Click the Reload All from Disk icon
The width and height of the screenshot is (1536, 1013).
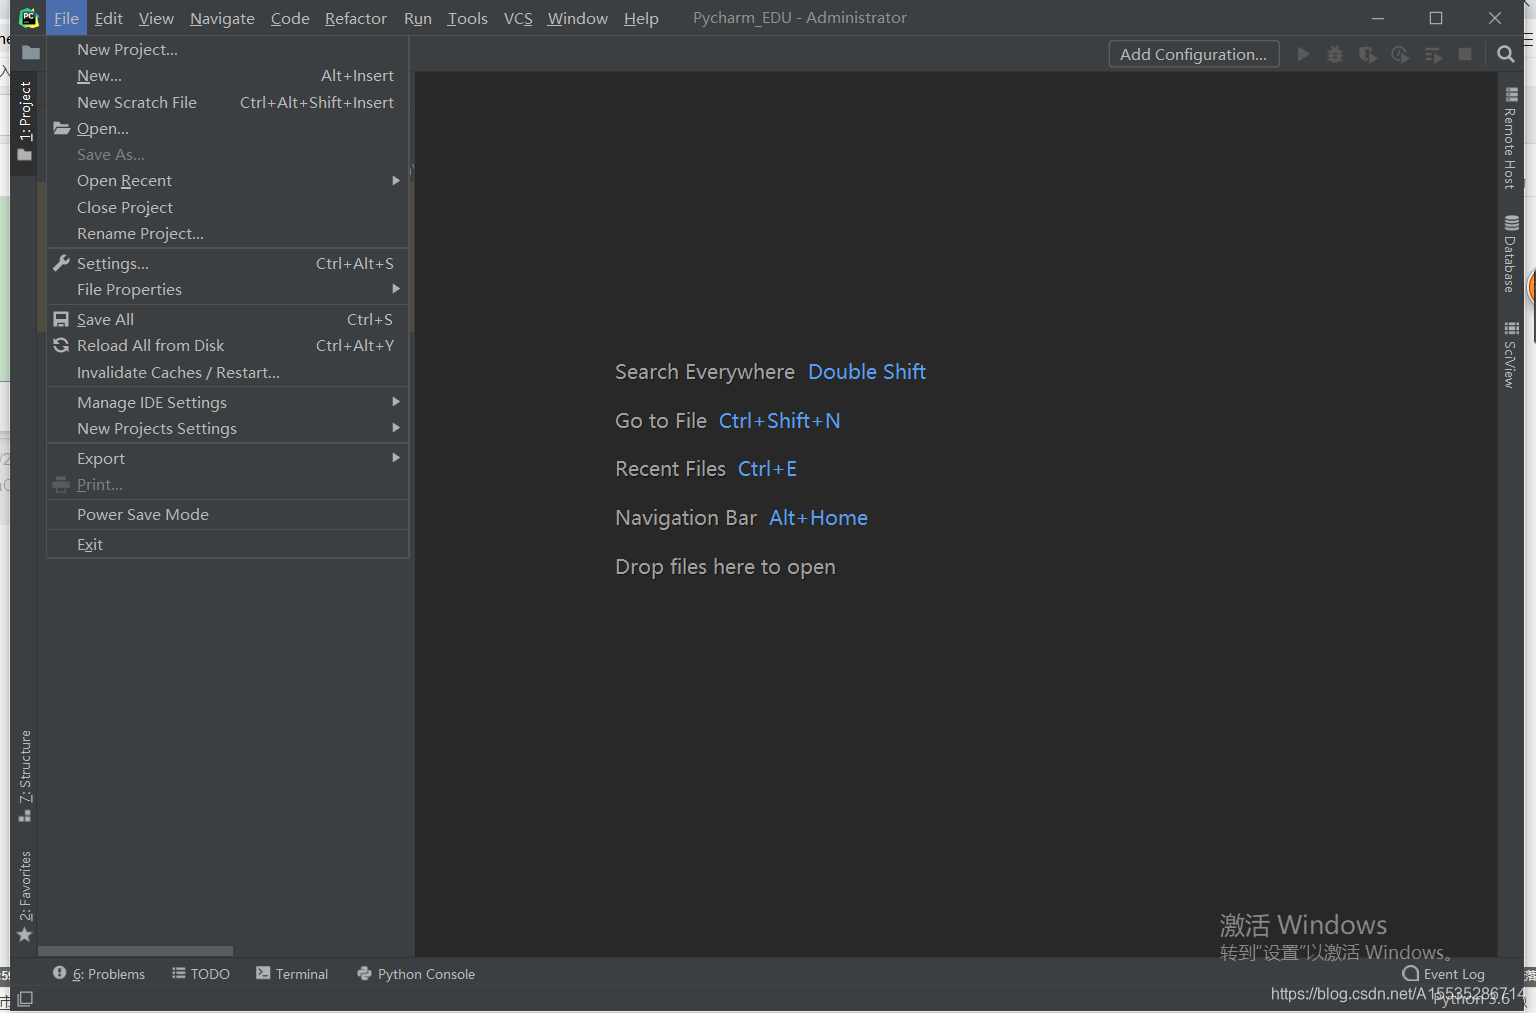point(61,345)
